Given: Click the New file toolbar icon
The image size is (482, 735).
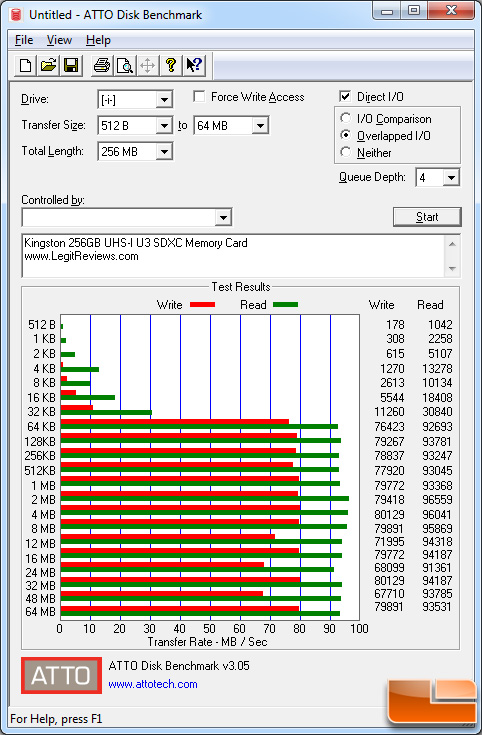Looking at the screenshot, I should click(25, 65).
